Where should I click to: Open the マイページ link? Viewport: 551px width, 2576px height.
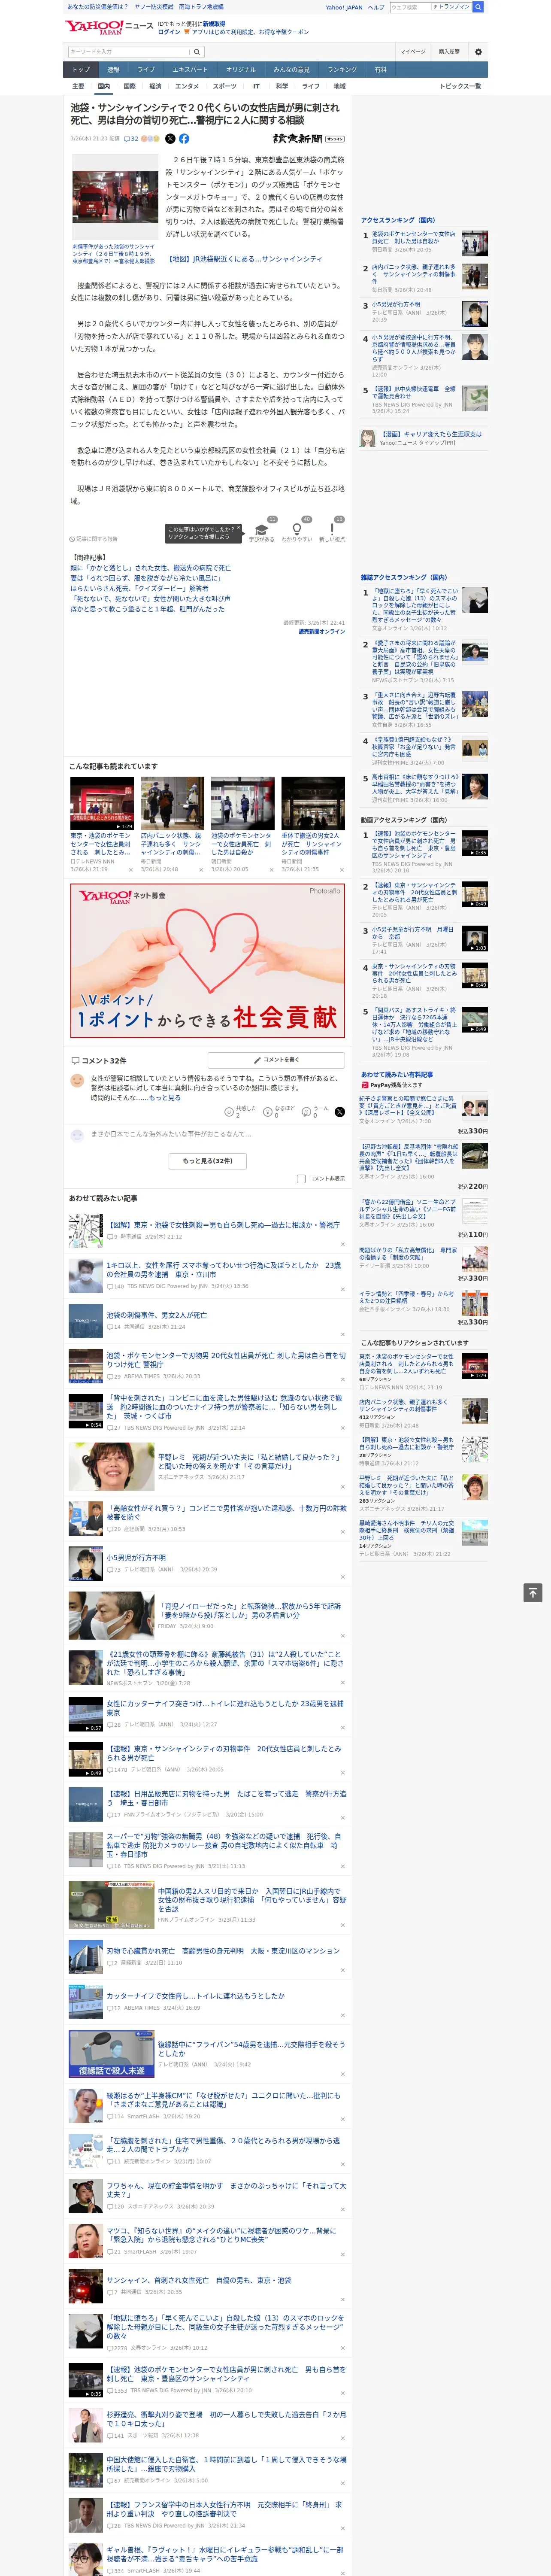[413, 52]
